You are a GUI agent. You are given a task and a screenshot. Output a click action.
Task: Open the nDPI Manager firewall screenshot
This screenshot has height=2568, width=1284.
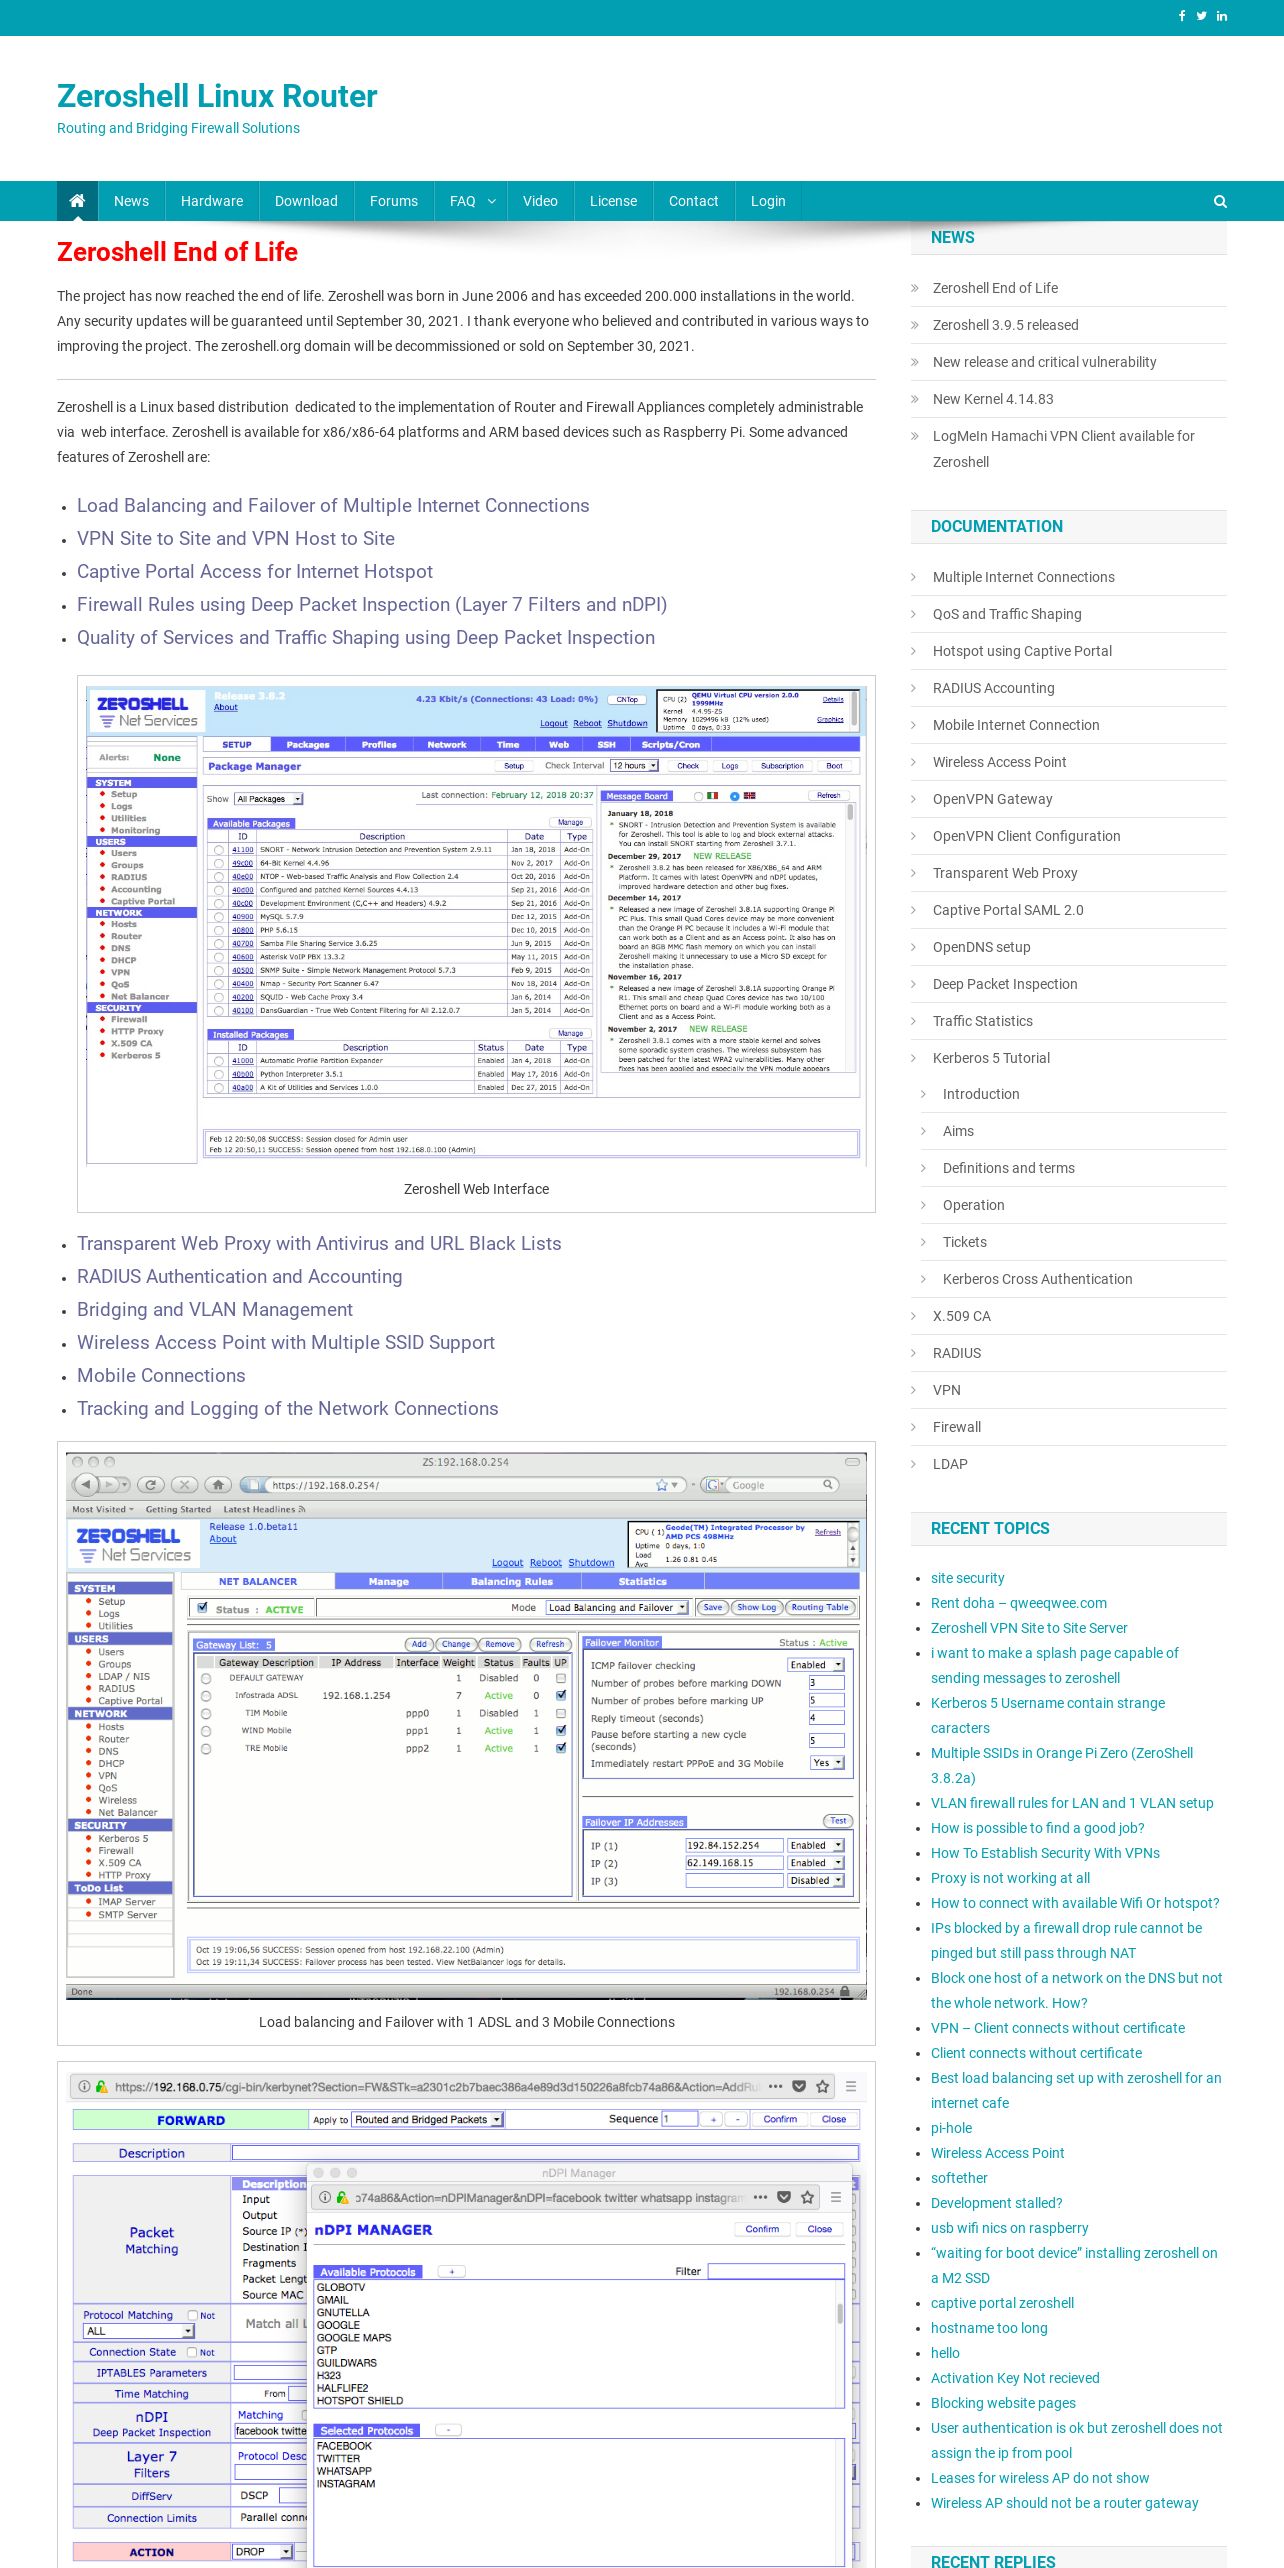[x=466, y=2318]
